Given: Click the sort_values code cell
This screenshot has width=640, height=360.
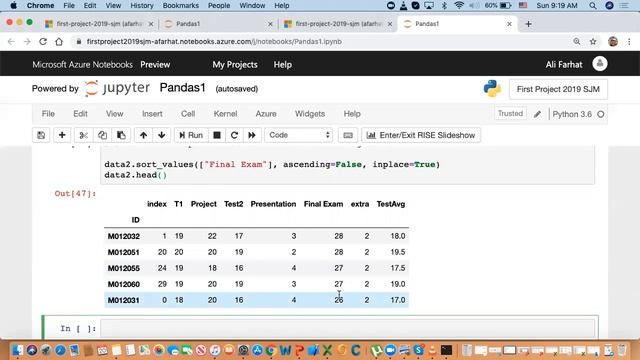Looking at the screenshot, I should coord(347,165).
